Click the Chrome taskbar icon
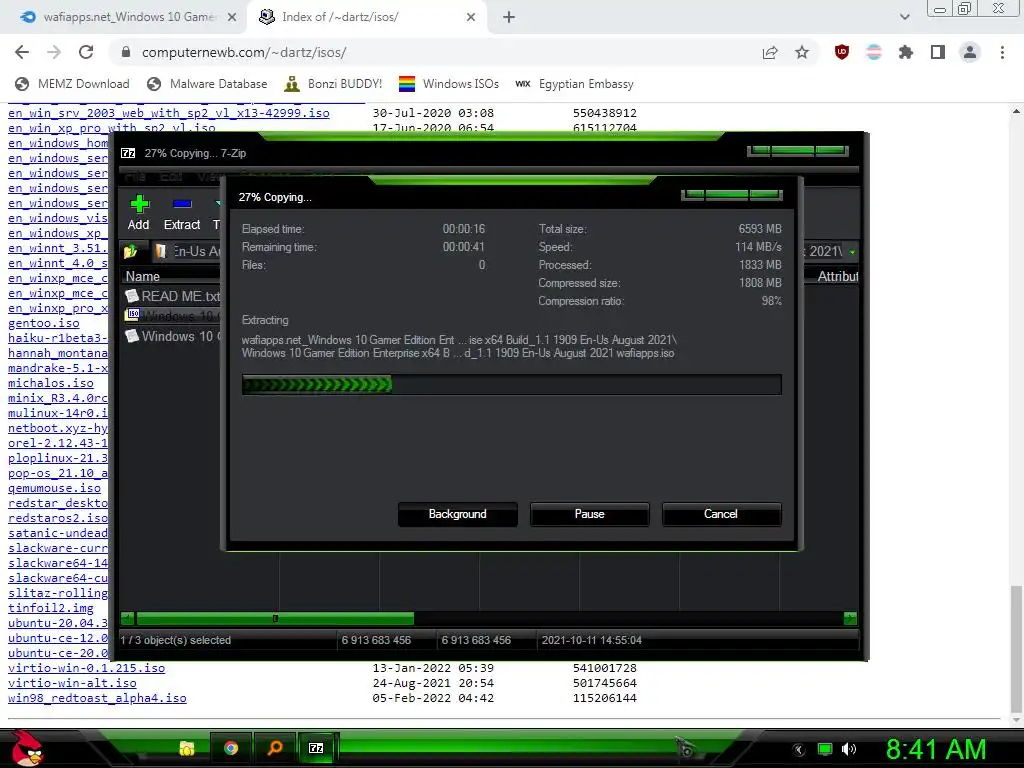Image resolution: width=1024 pixels, height=768 pixels. tap(231, 748)
